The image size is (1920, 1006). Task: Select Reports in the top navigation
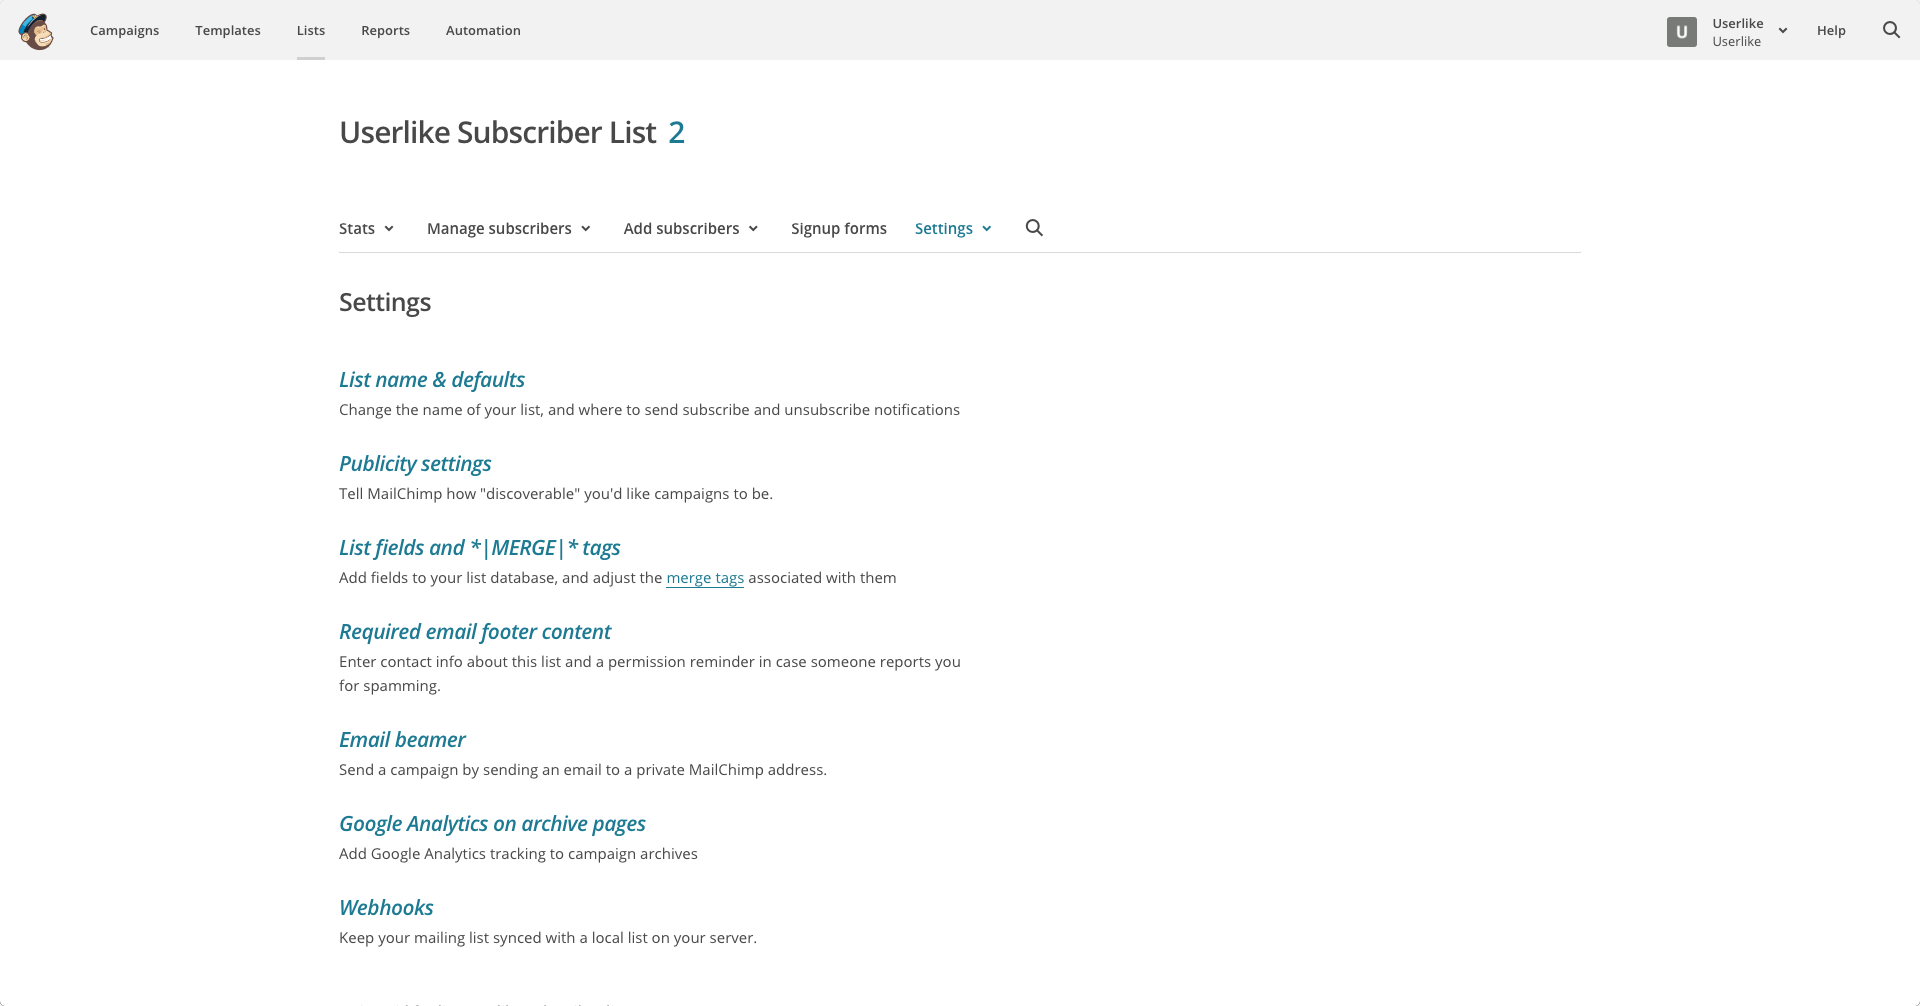385,31
